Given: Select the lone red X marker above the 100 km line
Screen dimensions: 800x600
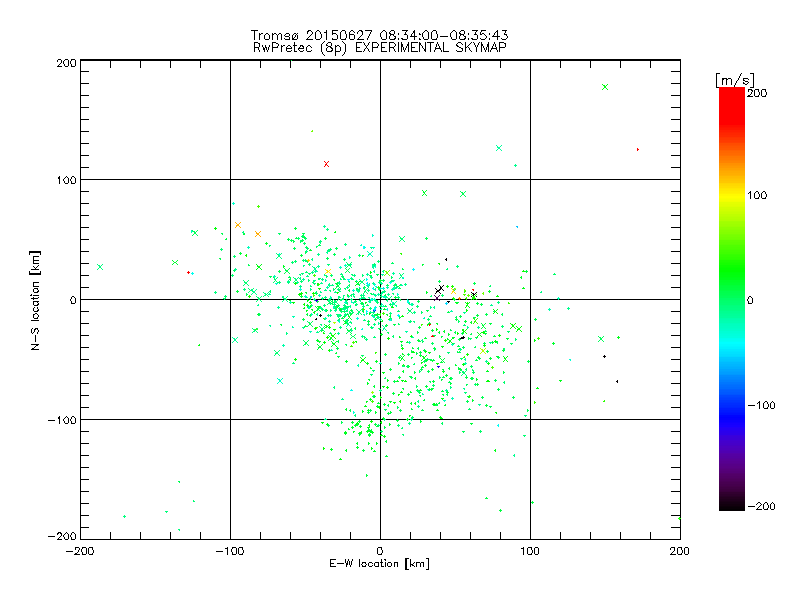Looking at the screenshot, I should click(327, 164).
